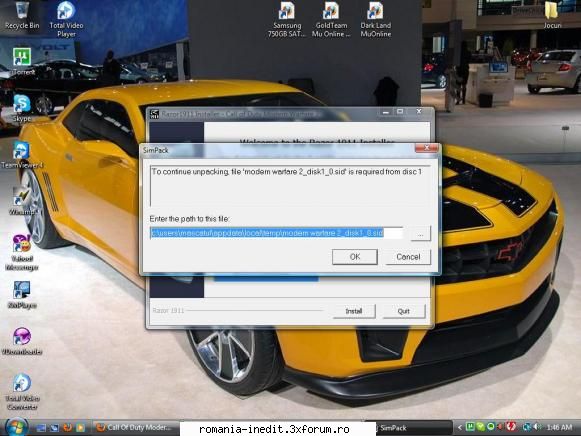Click Quit in the Razor 1911 installer
The width and height of the screenshot is (581, 436).
pos(404,311)
